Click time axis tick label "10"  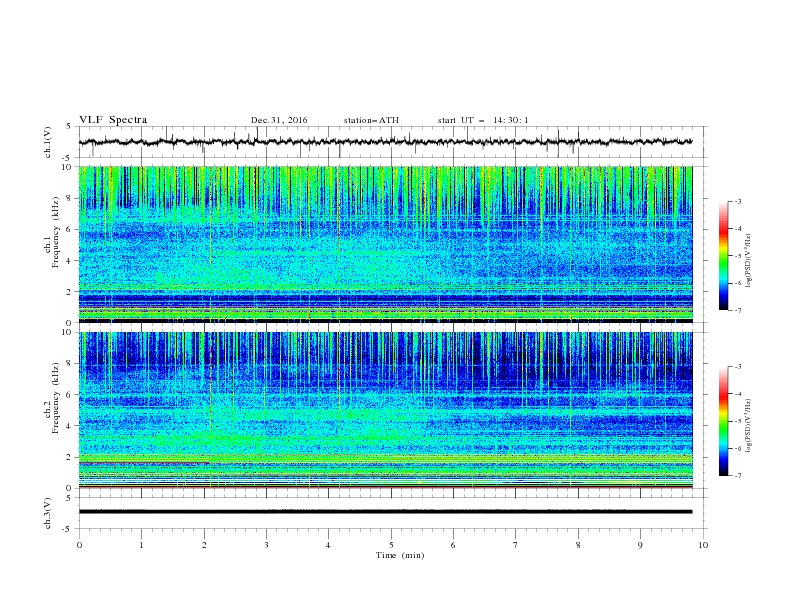point(703,545)
